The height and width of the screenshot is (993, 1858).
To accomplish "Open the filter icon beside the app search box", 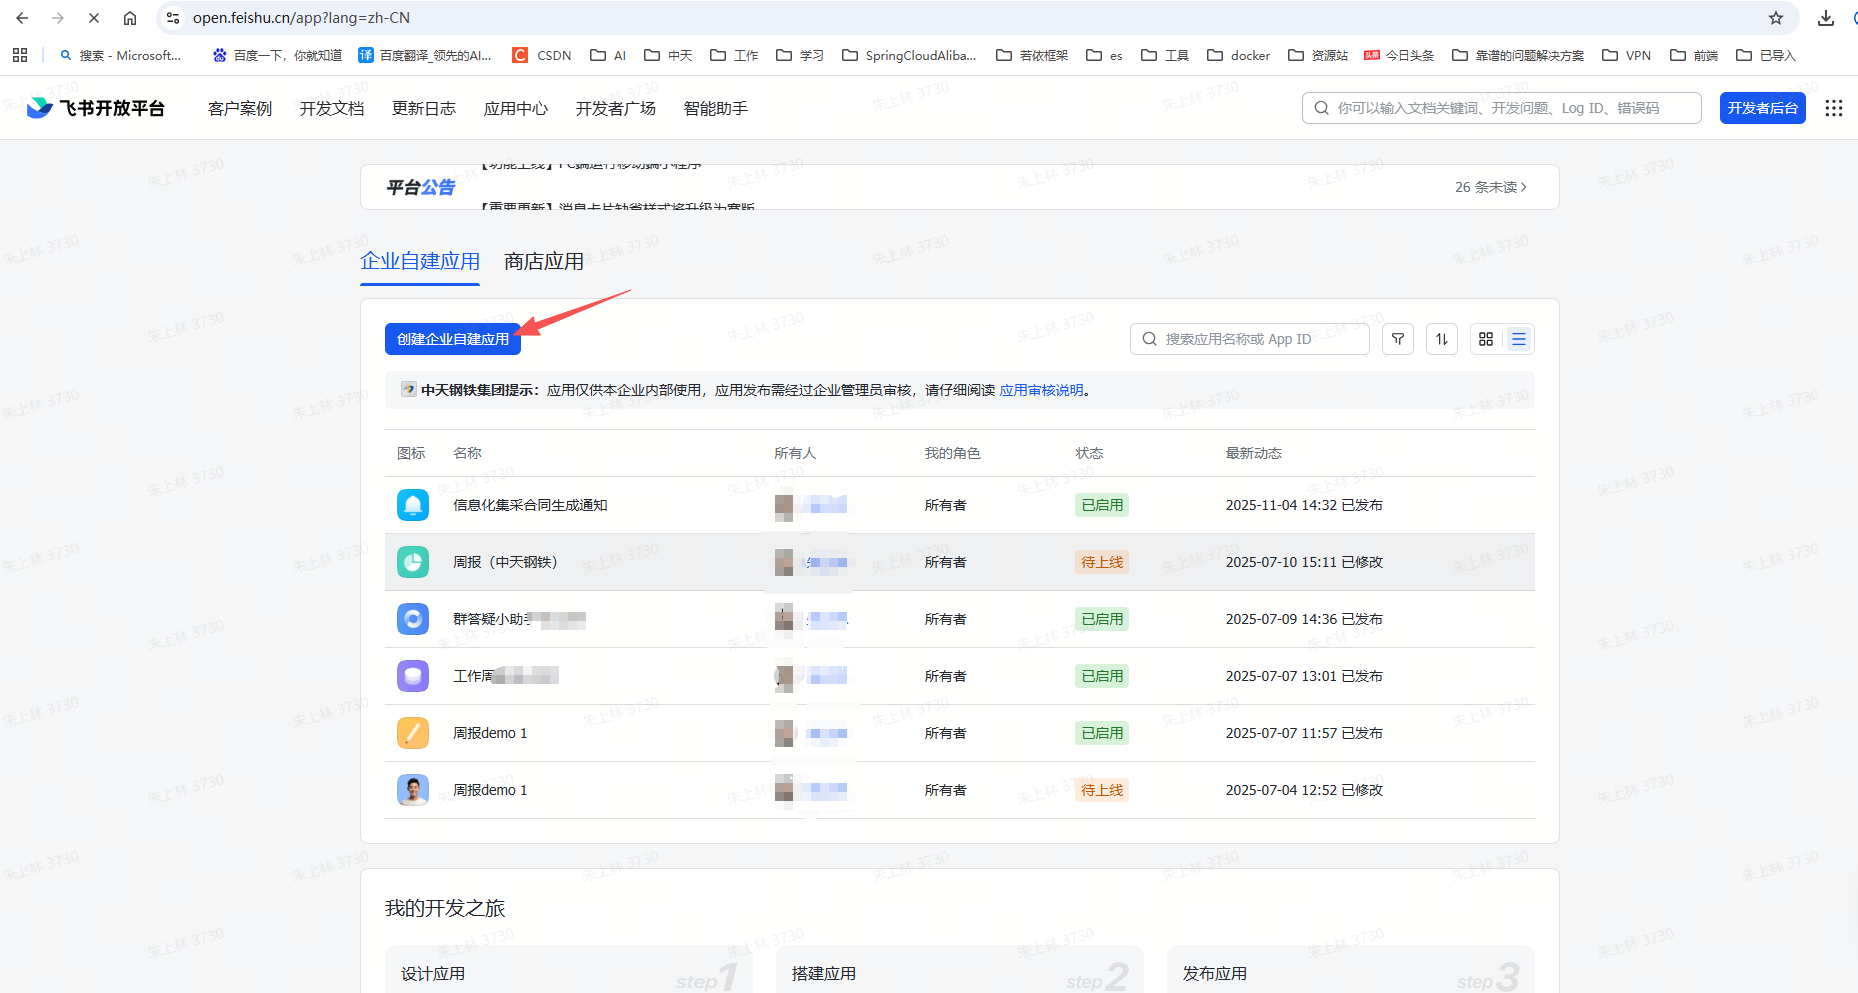I will (1397, 338).
